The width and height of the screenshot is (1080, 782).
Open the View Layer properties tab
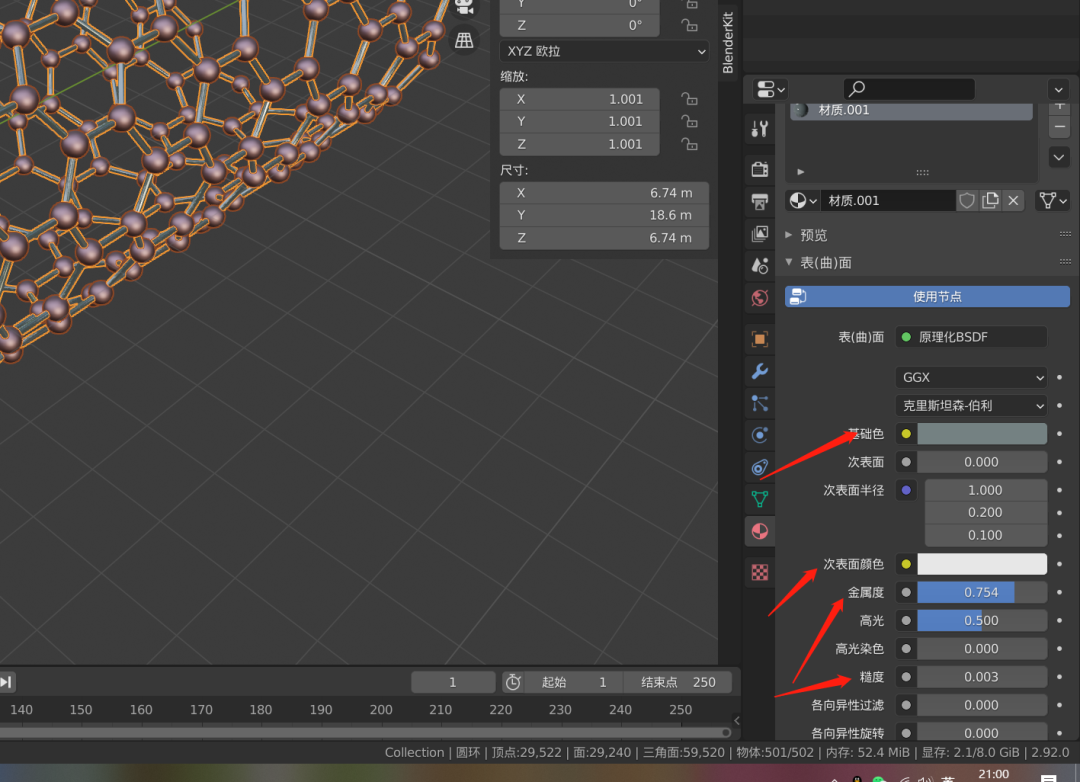[x=760, y=234]
